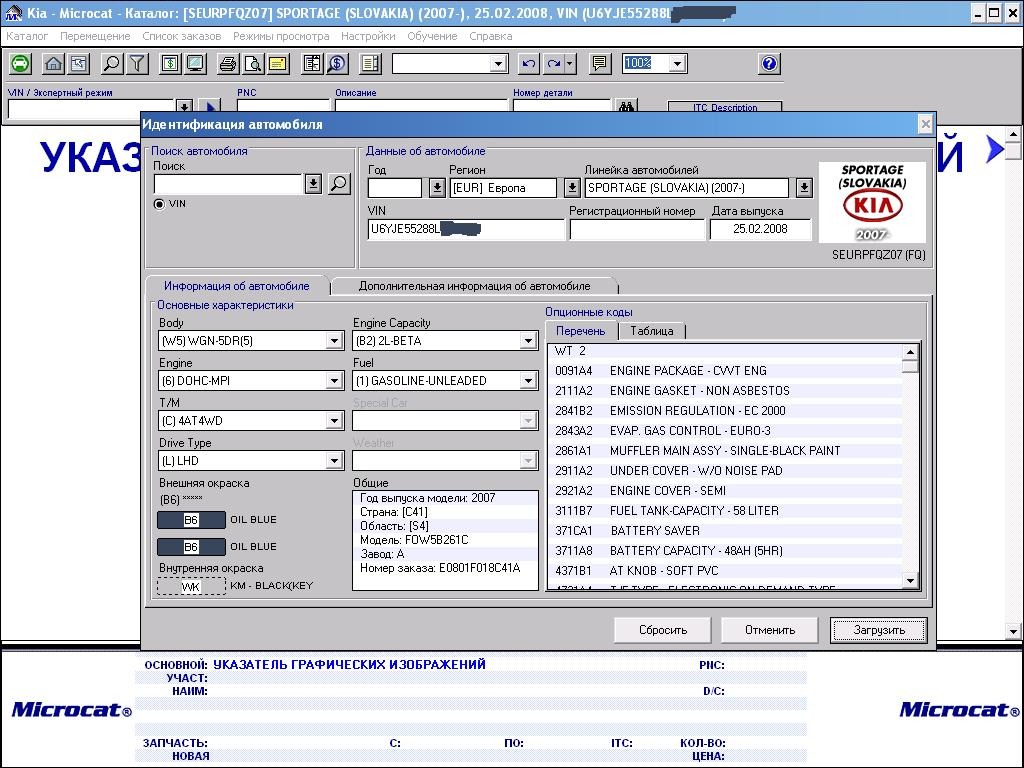
Task: Open the Настройки menu
Action: [368, 36]
